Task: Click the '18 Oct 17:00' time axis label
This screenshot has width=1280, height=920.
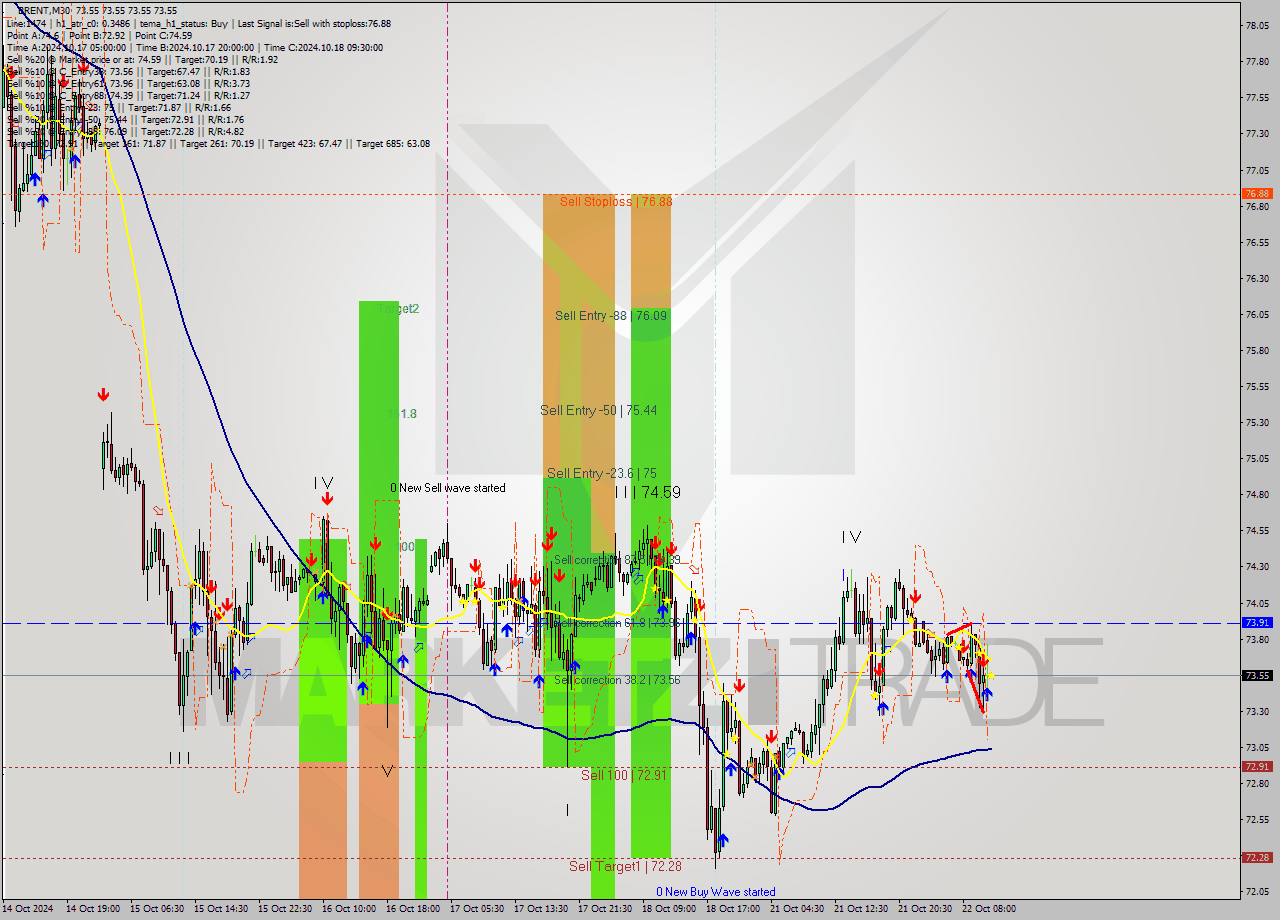Action: coord(734,909)
